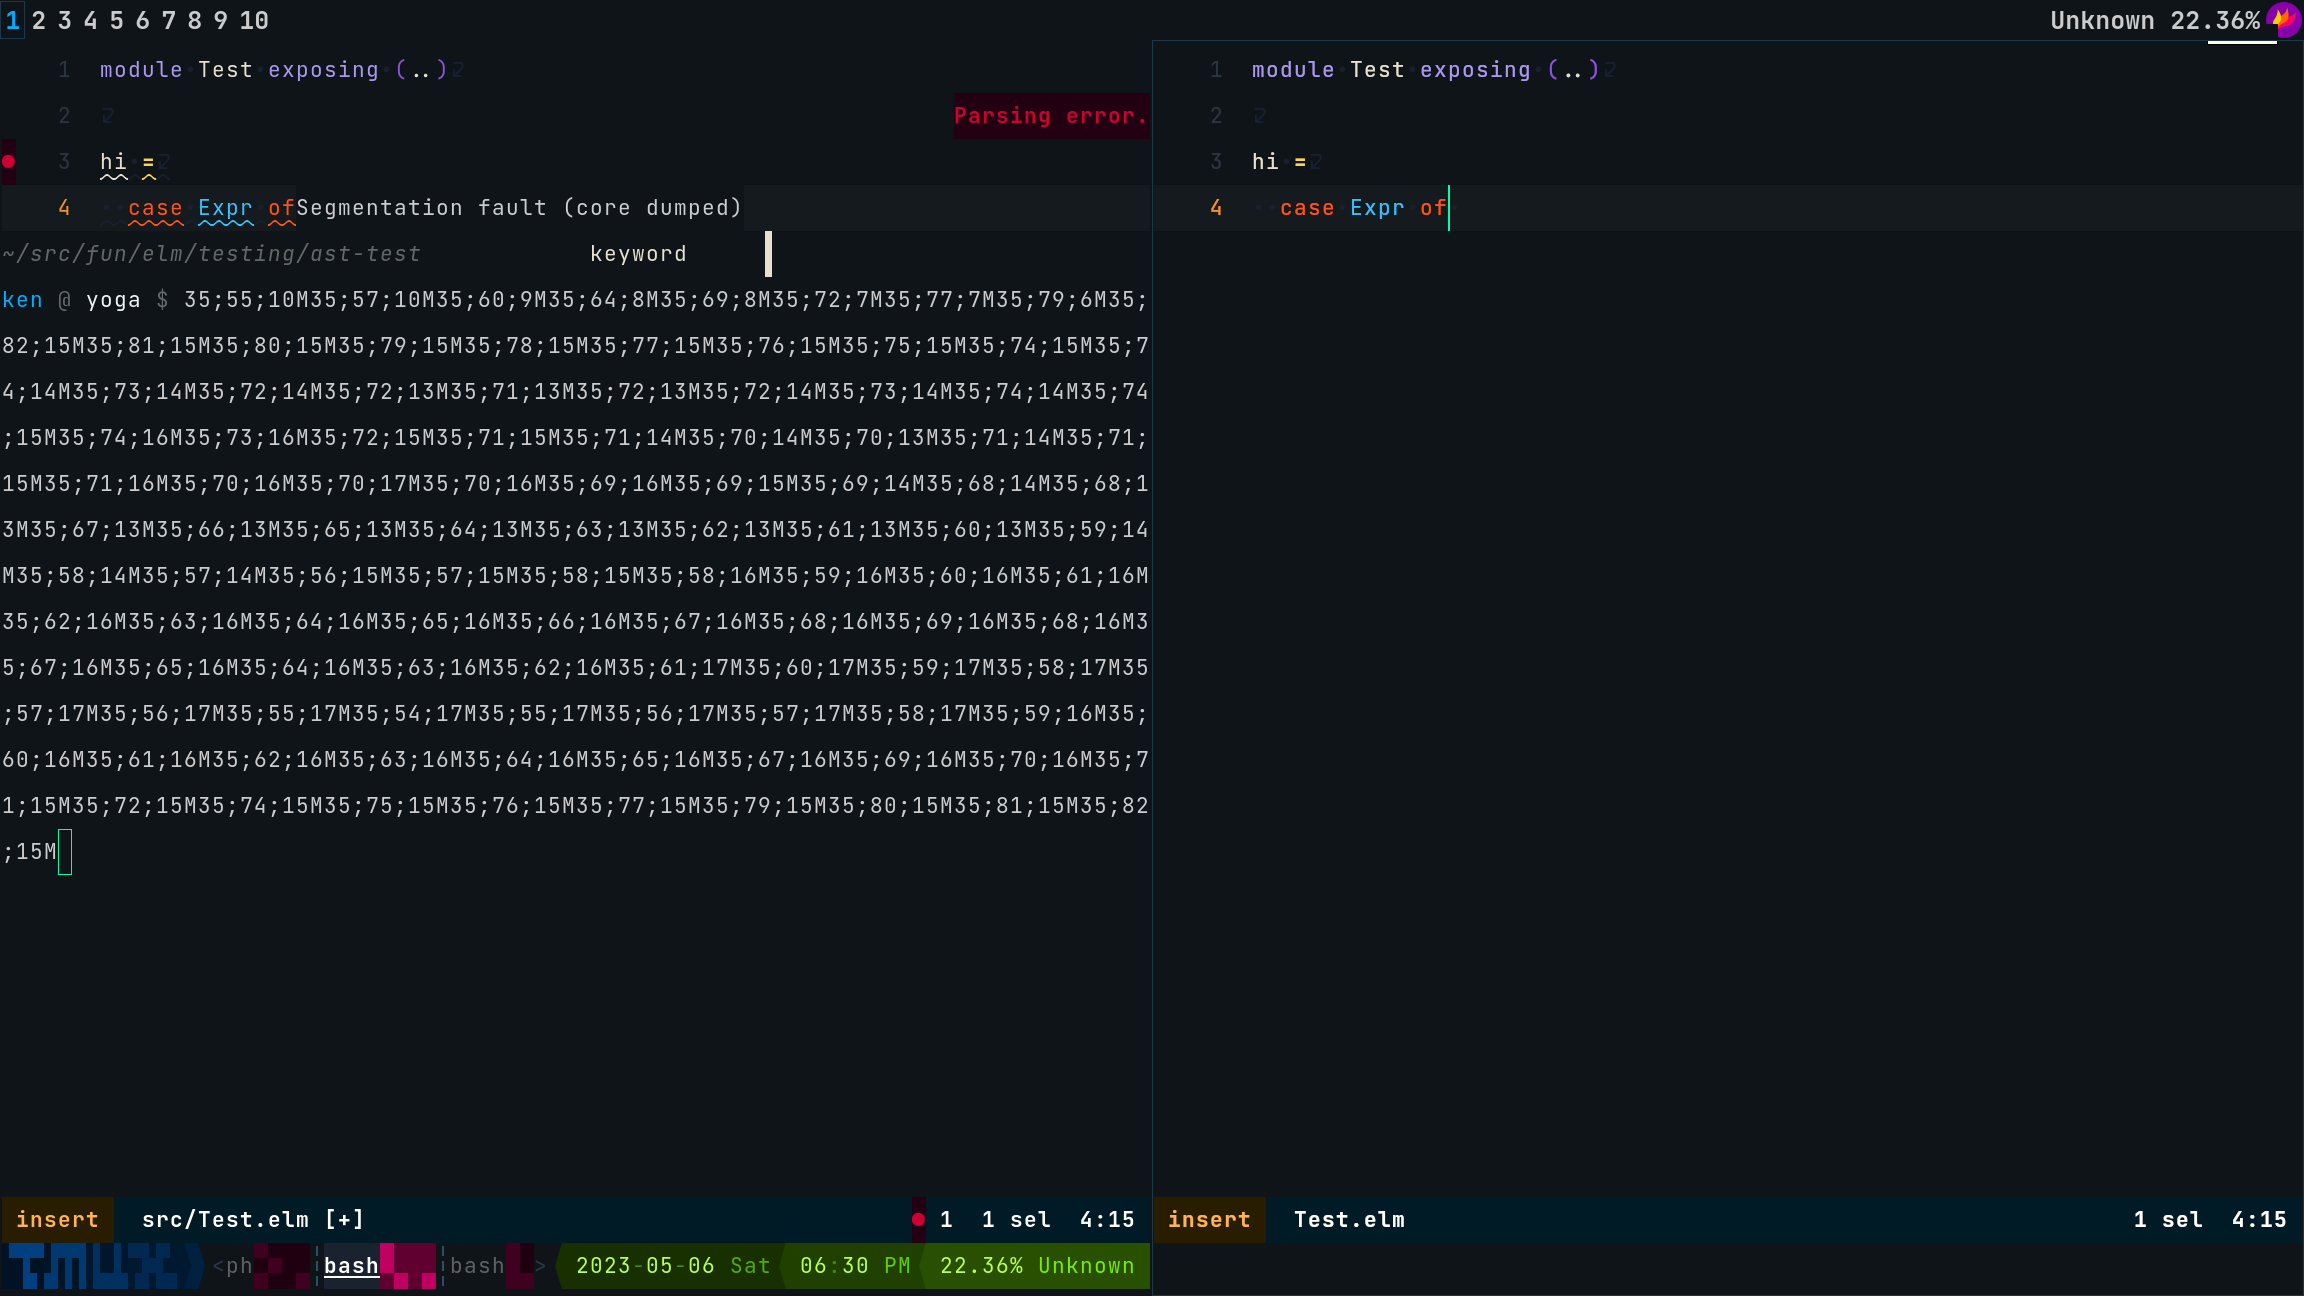Click the battery progress underline in top bar

tap(2241, 42)
